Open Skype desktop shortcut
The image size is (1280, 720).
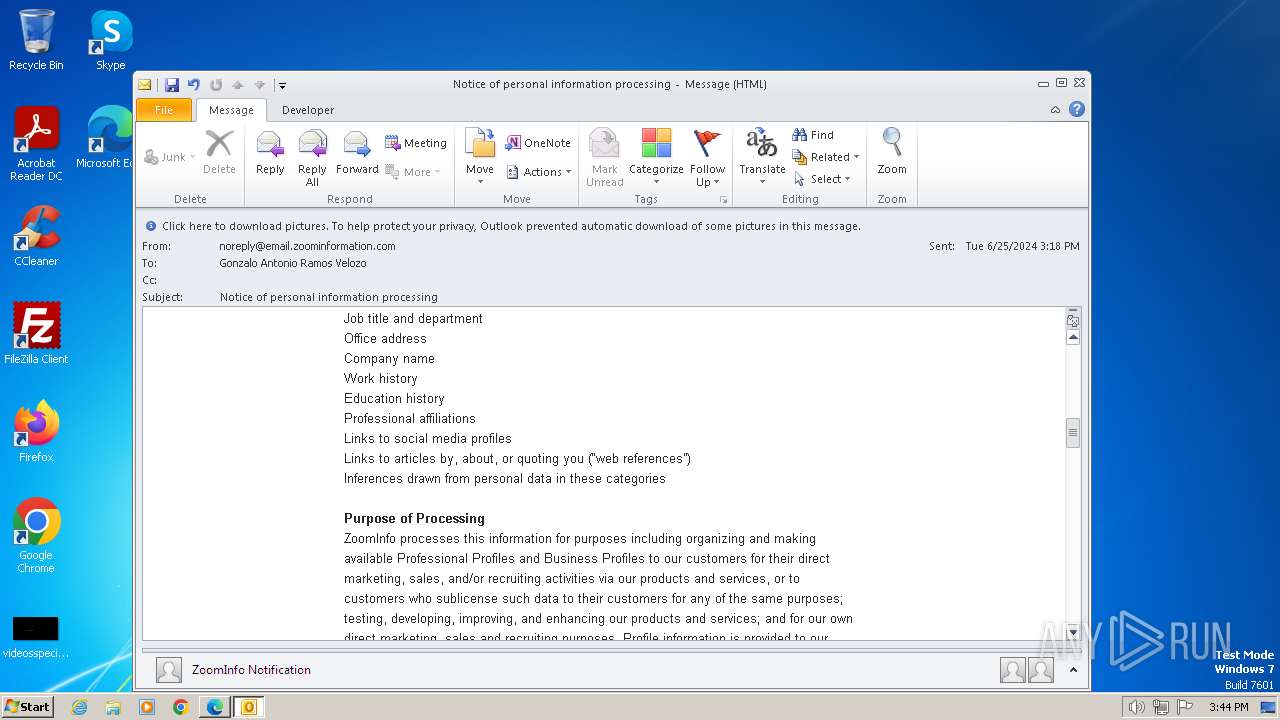tap(111, 40)
